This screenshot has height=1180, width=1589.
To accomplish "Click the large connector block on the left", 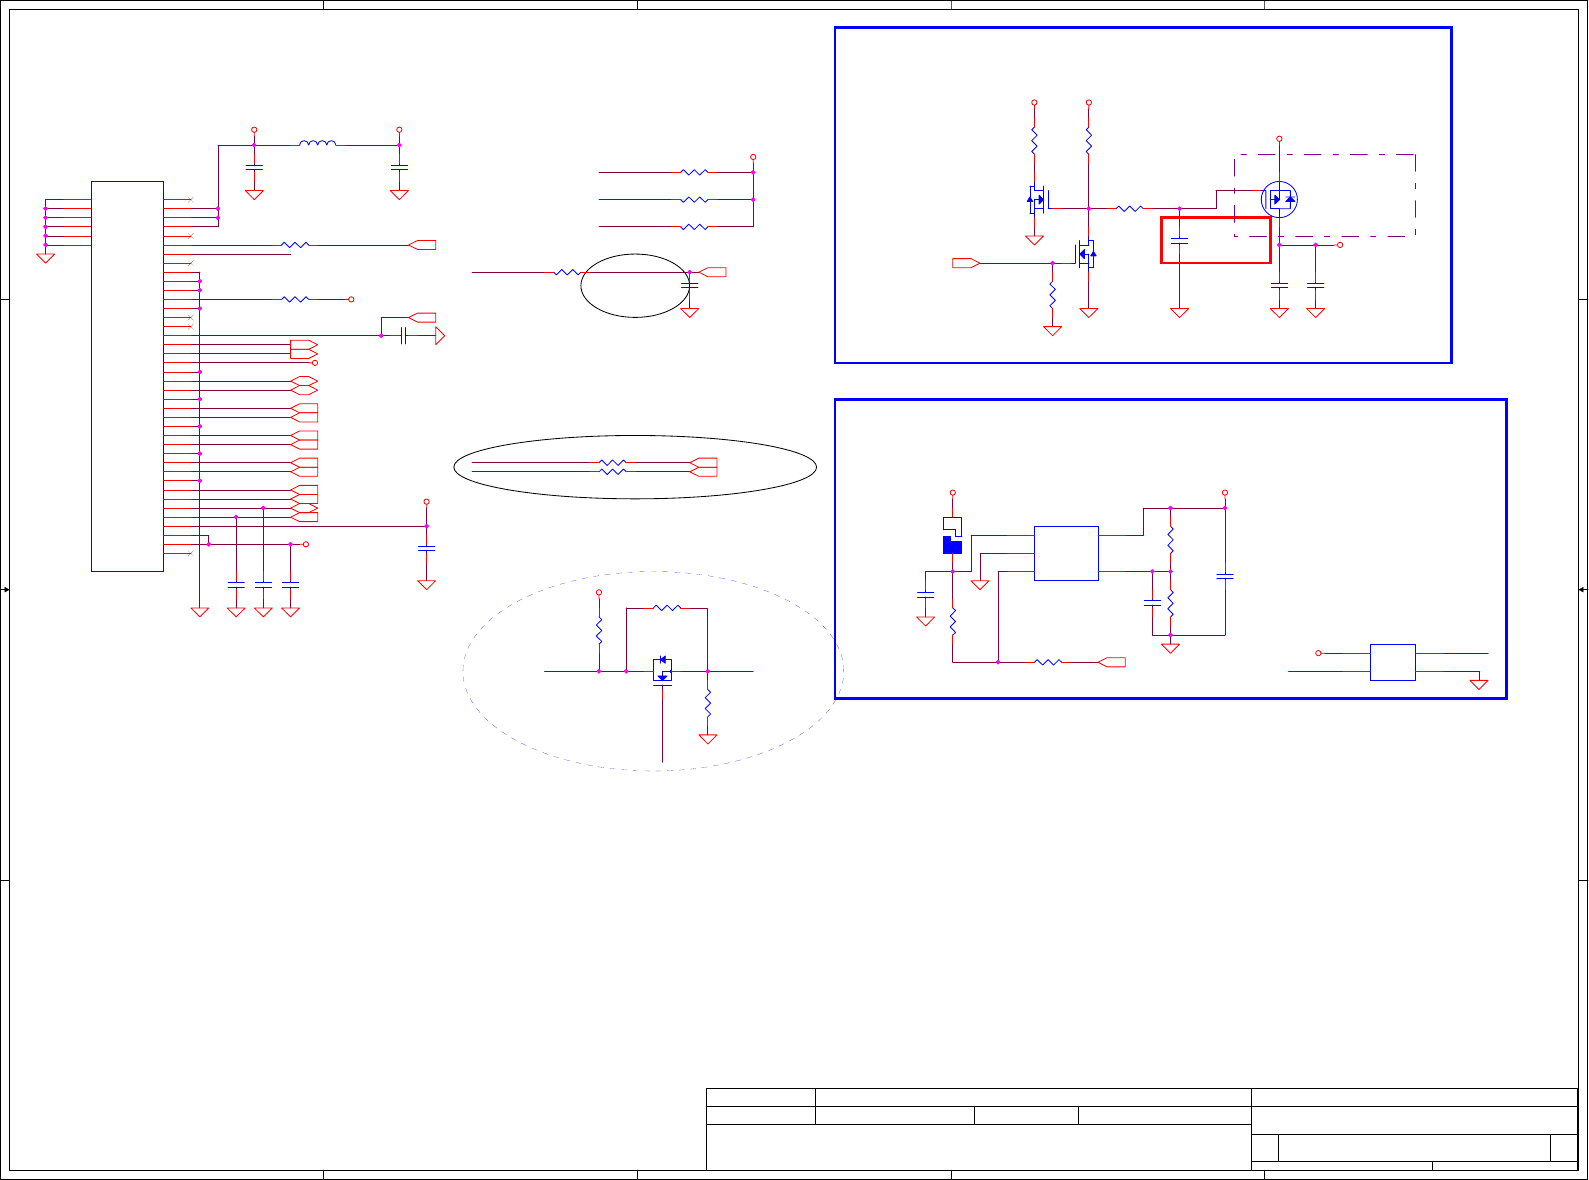I will coord(127,376).
